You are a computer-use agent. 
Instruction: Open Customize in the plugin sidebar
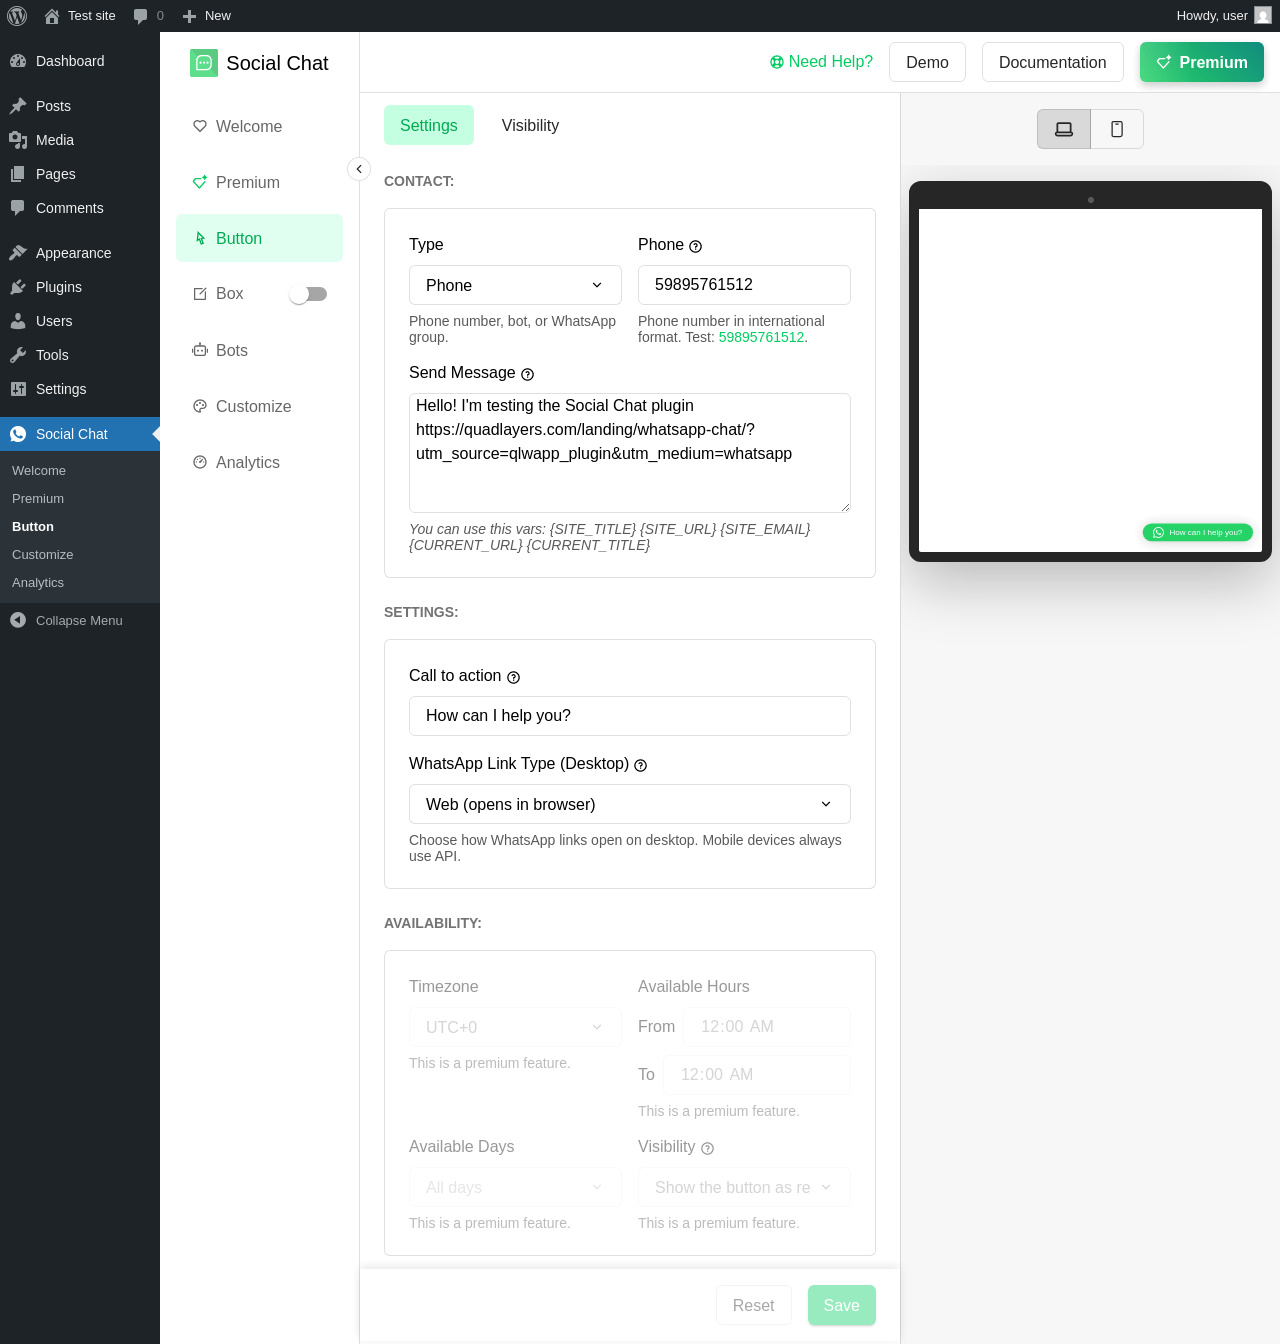(259, 406)
